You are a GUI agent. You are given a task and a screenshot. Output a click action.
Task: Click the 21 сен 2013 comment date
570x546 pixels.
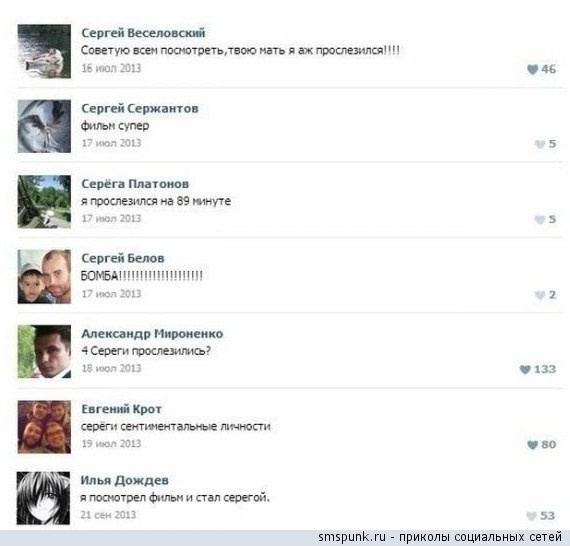pos(108,515)
